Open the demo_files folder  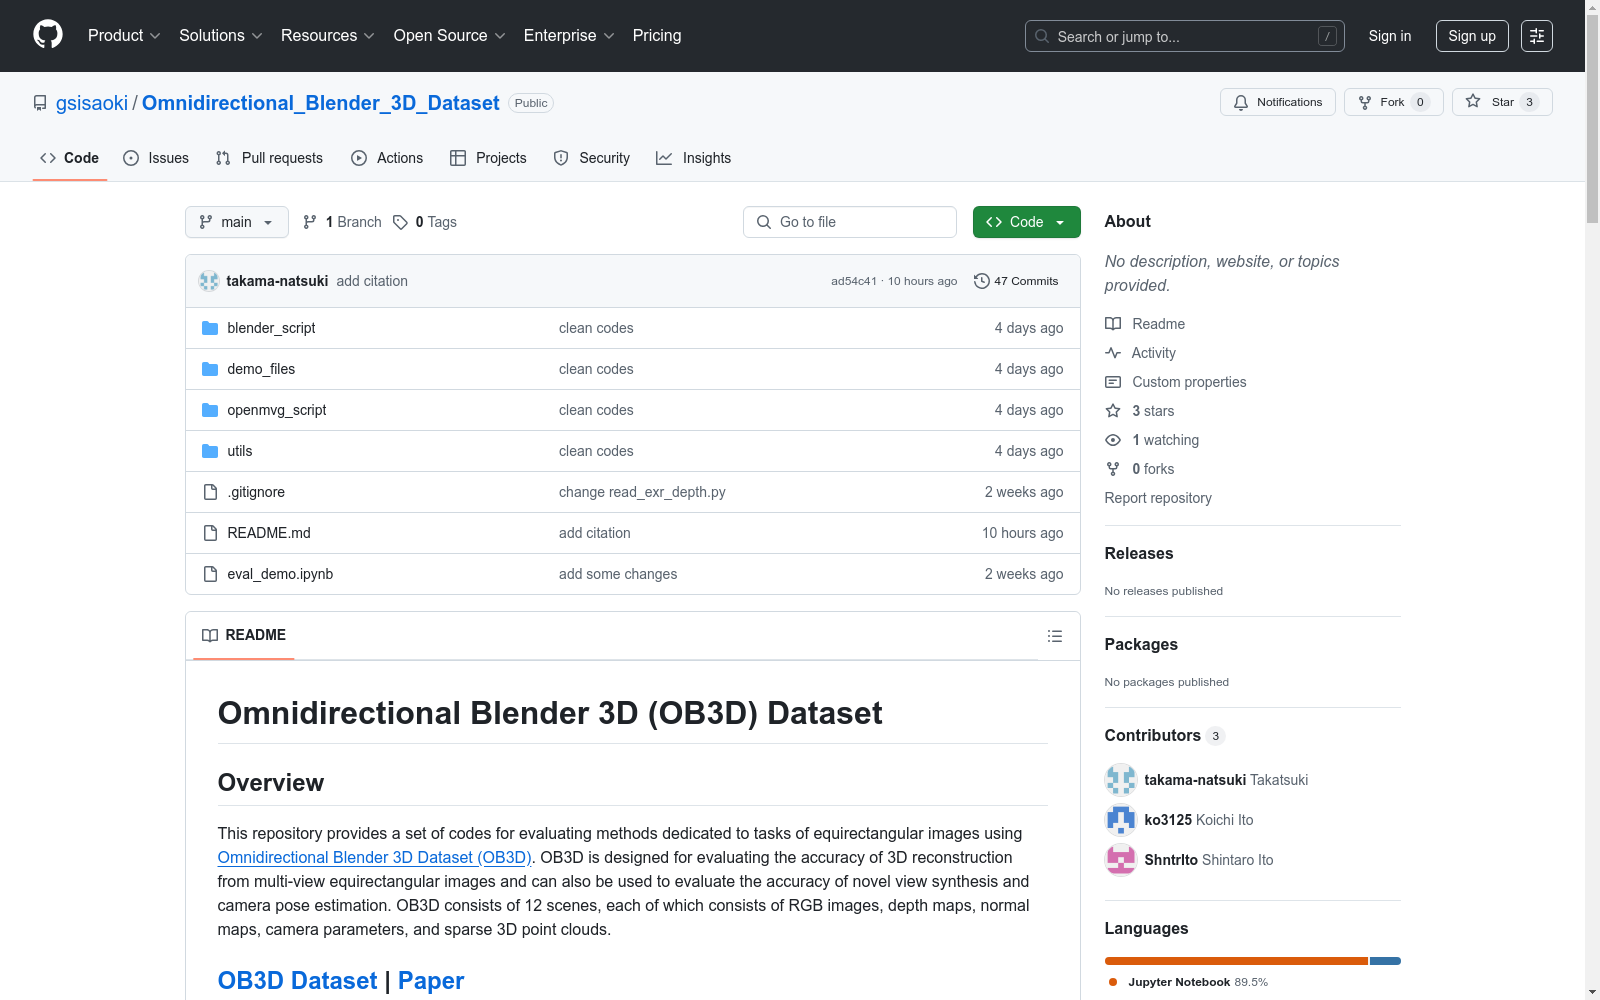[261, 369]
